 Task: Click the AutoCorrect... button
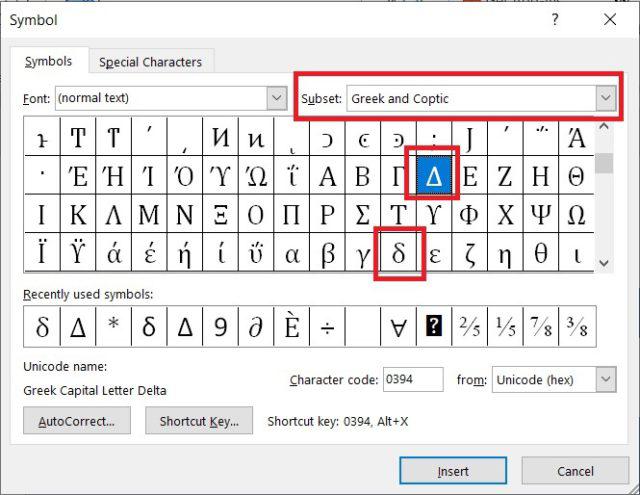coord(77,421)
